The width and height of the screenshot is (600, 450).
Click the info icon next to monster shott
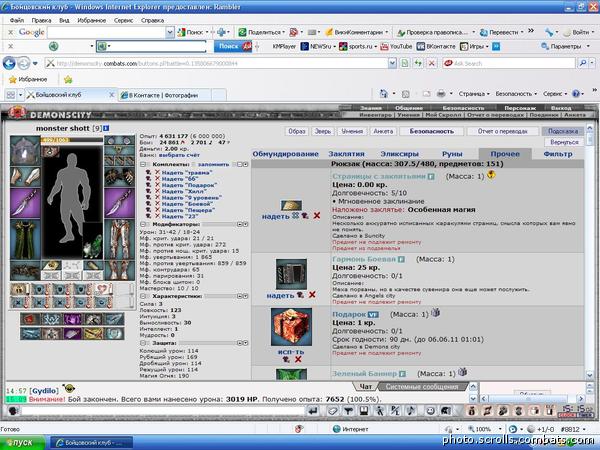106,129
